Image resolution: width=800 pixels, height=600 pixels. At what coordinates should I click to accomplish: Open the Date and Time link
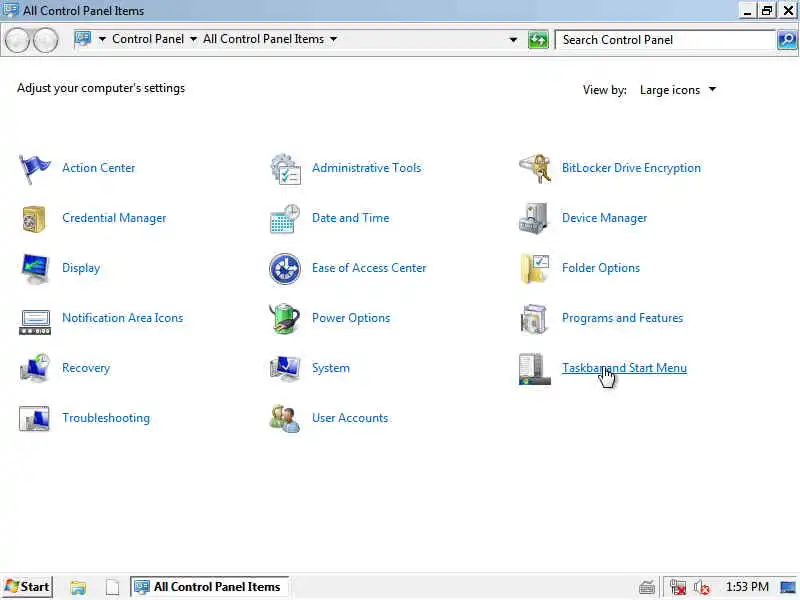coord(351,218)
